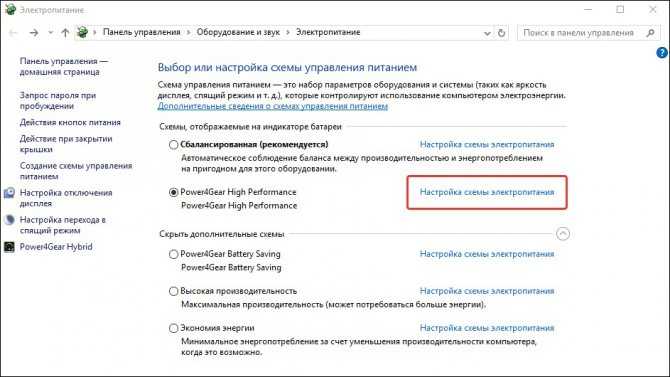Go back with the left arrow
This screenshot has height=377, width=670.
coord(13,32)
